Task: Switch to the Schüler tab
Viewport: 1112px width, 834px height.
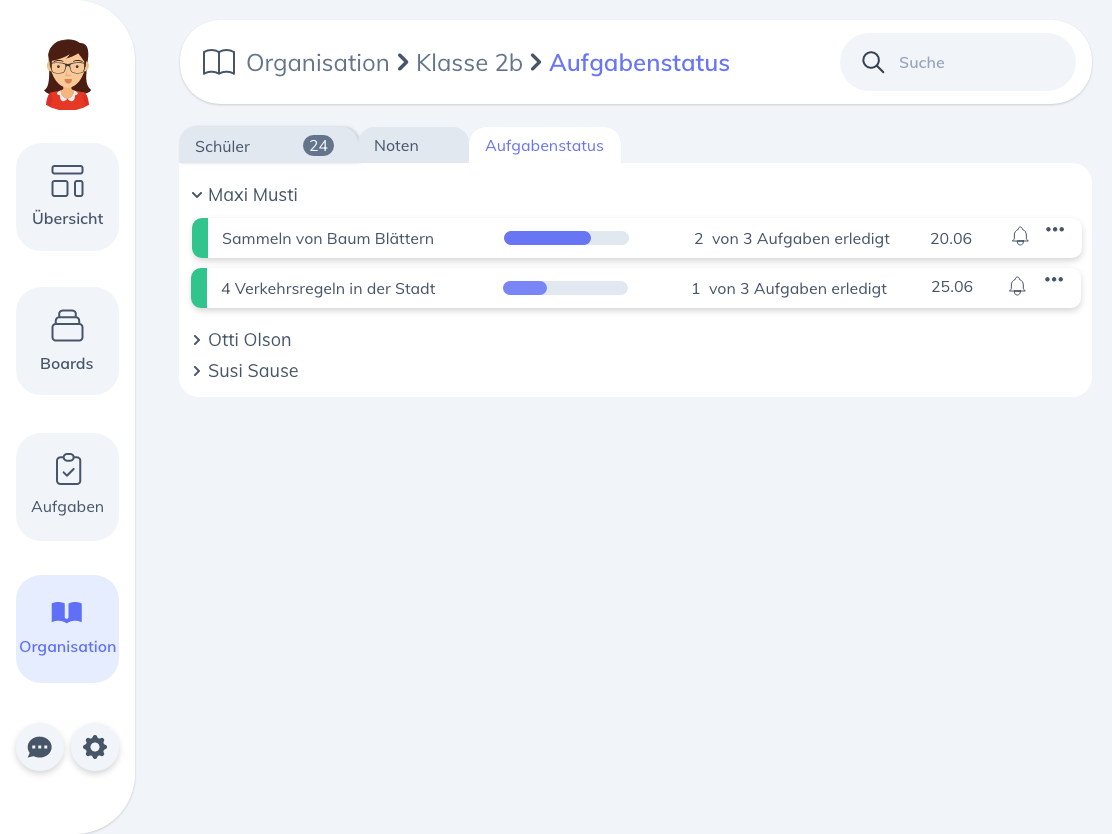Action: (x=269, y=145)
